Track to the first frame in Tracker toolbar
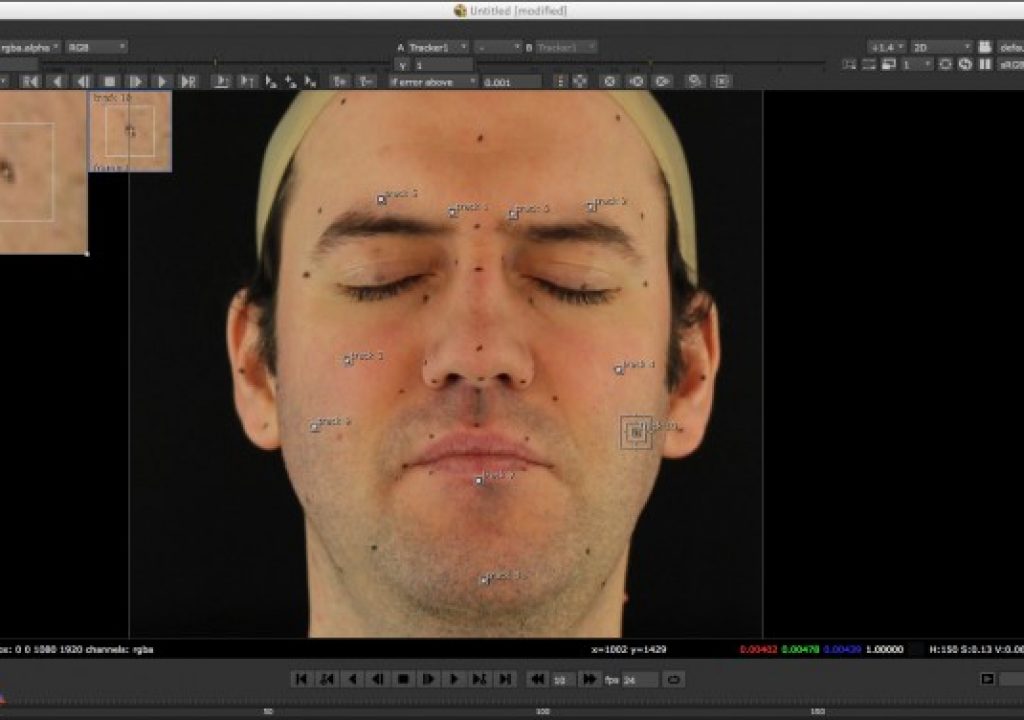This screenshot has width=1024, height=720. click(30, 82)
